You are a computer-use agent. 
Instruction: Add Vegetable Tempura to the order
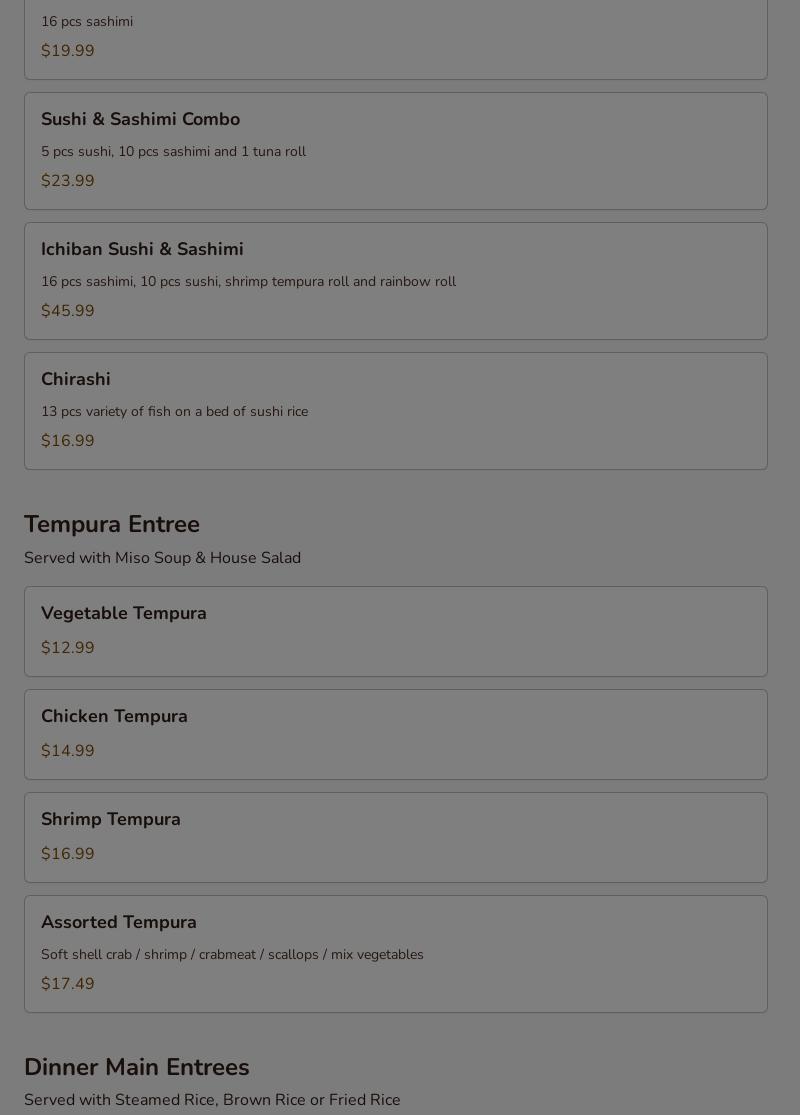click(x=124, y=614)
